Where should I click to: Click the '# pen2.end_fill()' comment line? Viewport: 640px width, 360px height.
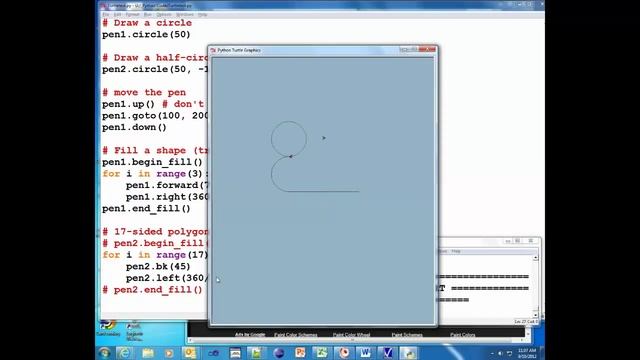pos(152,290)
